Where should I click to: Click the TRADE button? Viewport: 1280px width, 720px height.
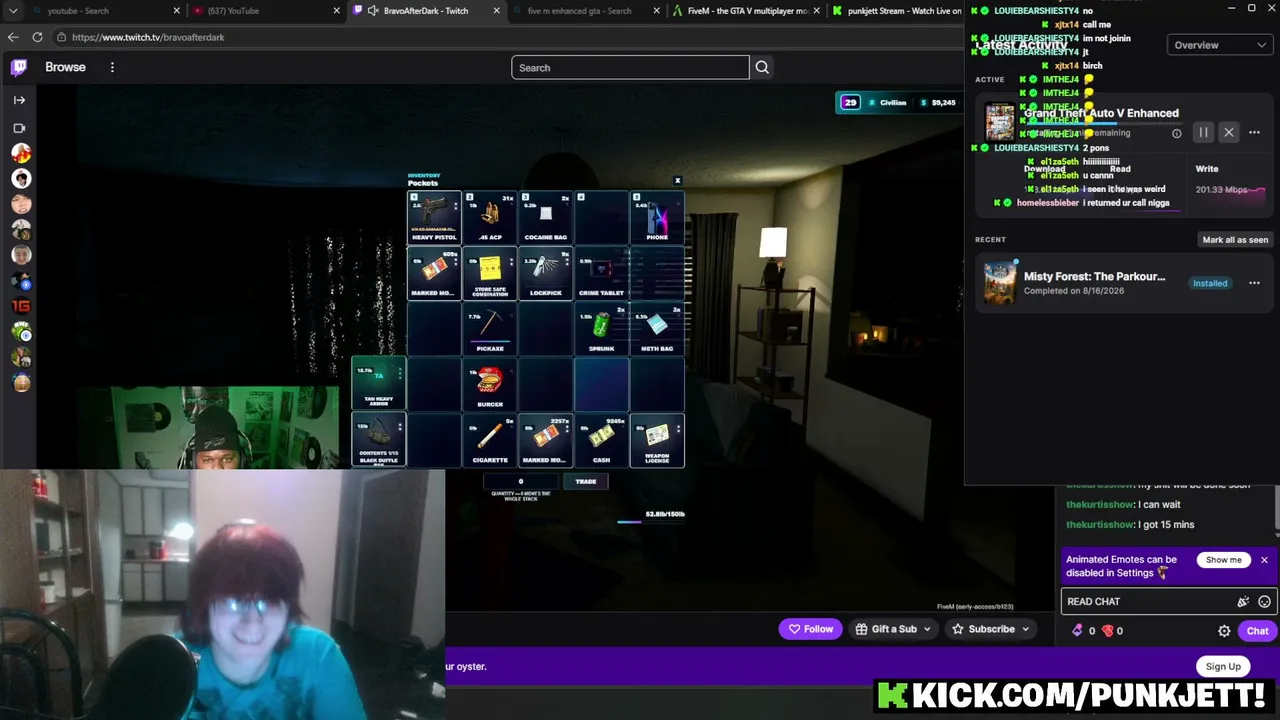click(586, 481)
